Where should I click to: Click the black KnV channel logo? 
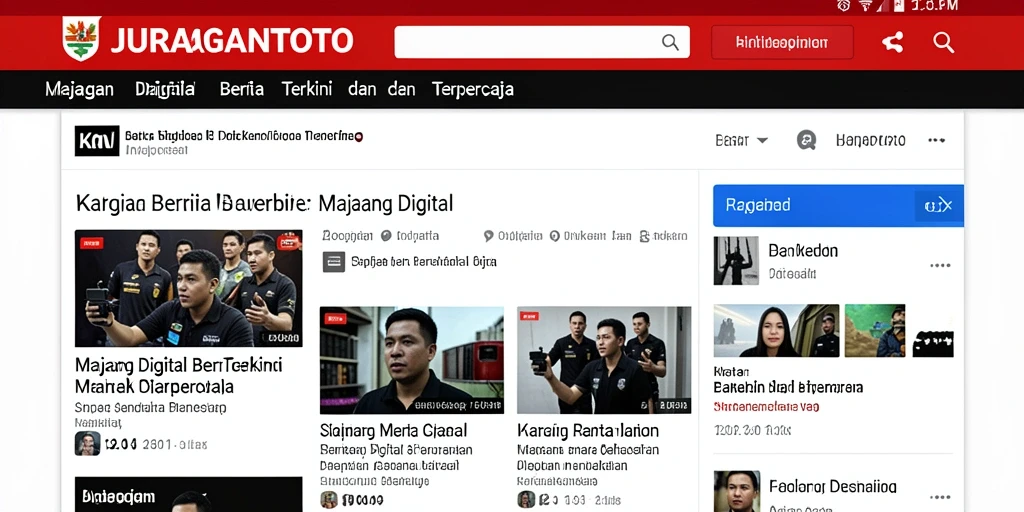pos(97,140)
